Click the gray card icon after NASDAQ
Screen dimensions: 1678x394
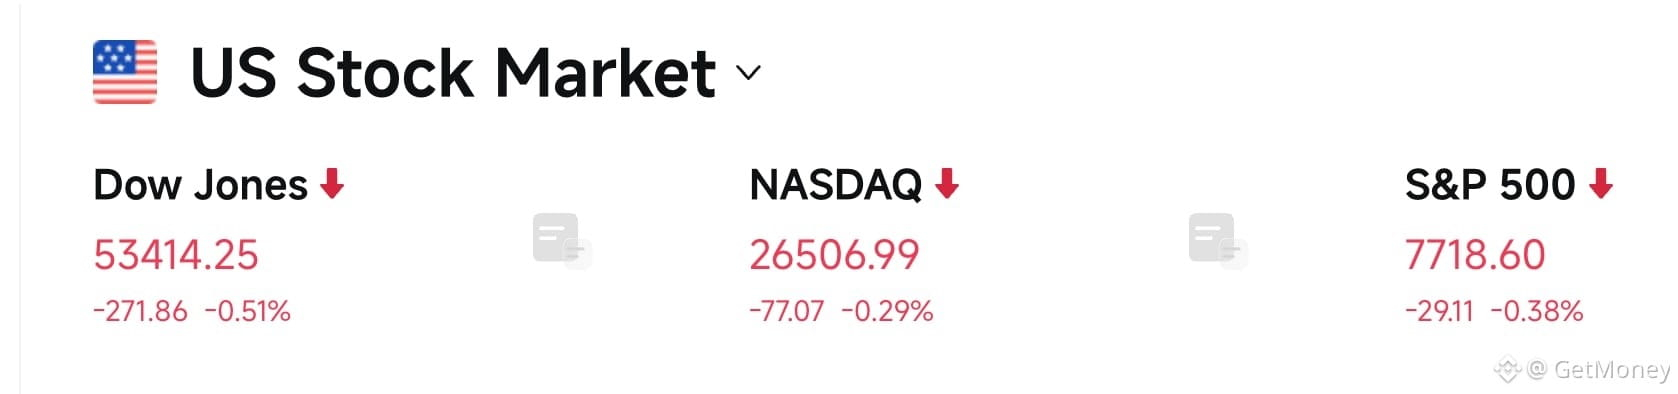tap(1218, 240)
